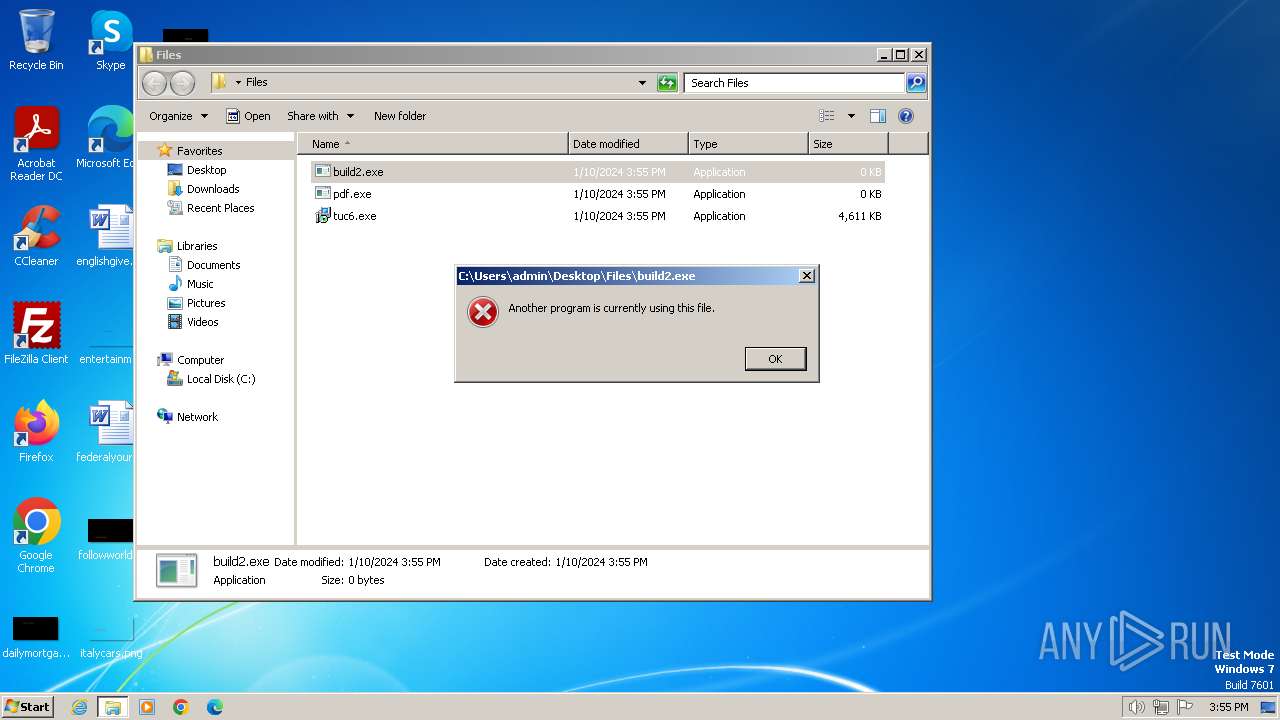Click the Back navigation button
Image resolution: width=1280 pixels, height=720 pixels.
tap(154, 83)
